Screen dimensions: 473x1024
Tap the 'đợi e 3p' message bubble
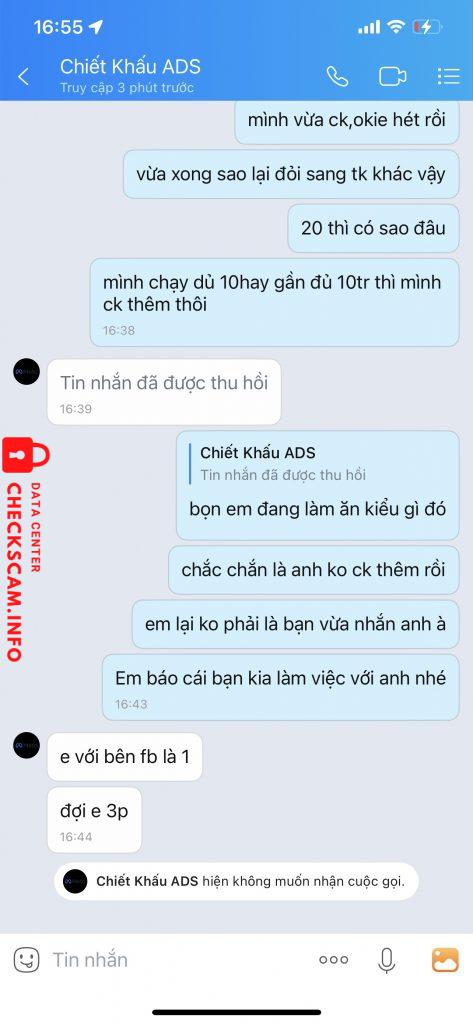(94, 820)
